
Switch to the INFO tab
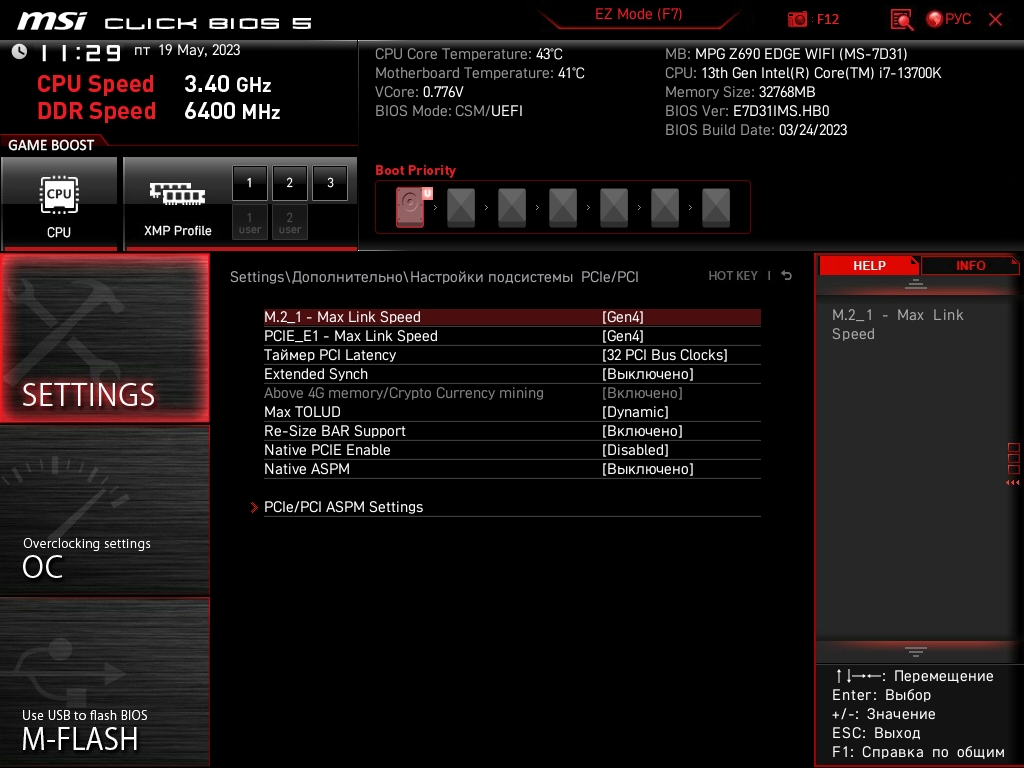tap(970, 266)
